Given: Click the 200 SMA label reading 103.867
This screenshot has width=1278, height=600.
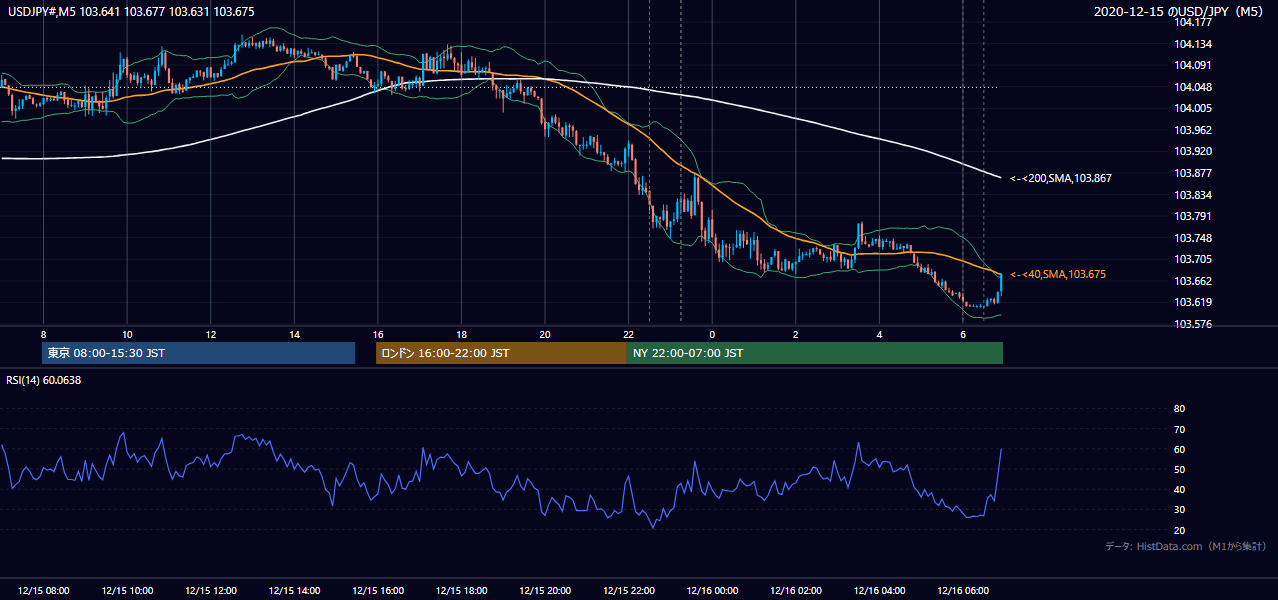Looking at the screenshot, I should point(1060,178).
